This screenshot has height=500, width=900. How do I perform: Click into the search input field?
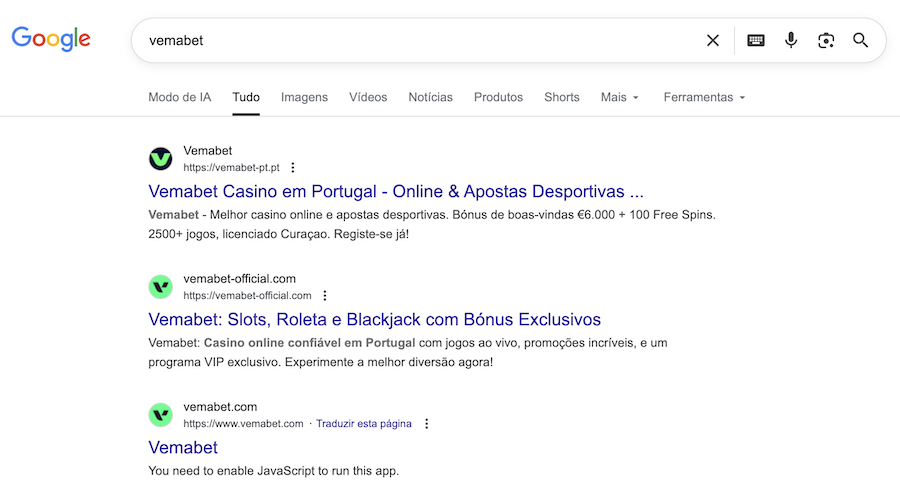420,40
